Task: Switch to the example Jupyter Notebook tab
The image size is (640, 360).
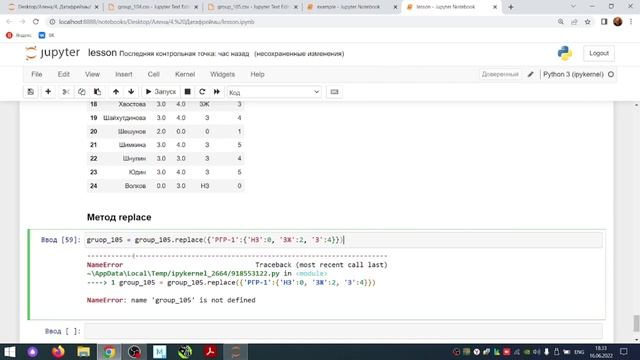Action: [x=348, y=7]
